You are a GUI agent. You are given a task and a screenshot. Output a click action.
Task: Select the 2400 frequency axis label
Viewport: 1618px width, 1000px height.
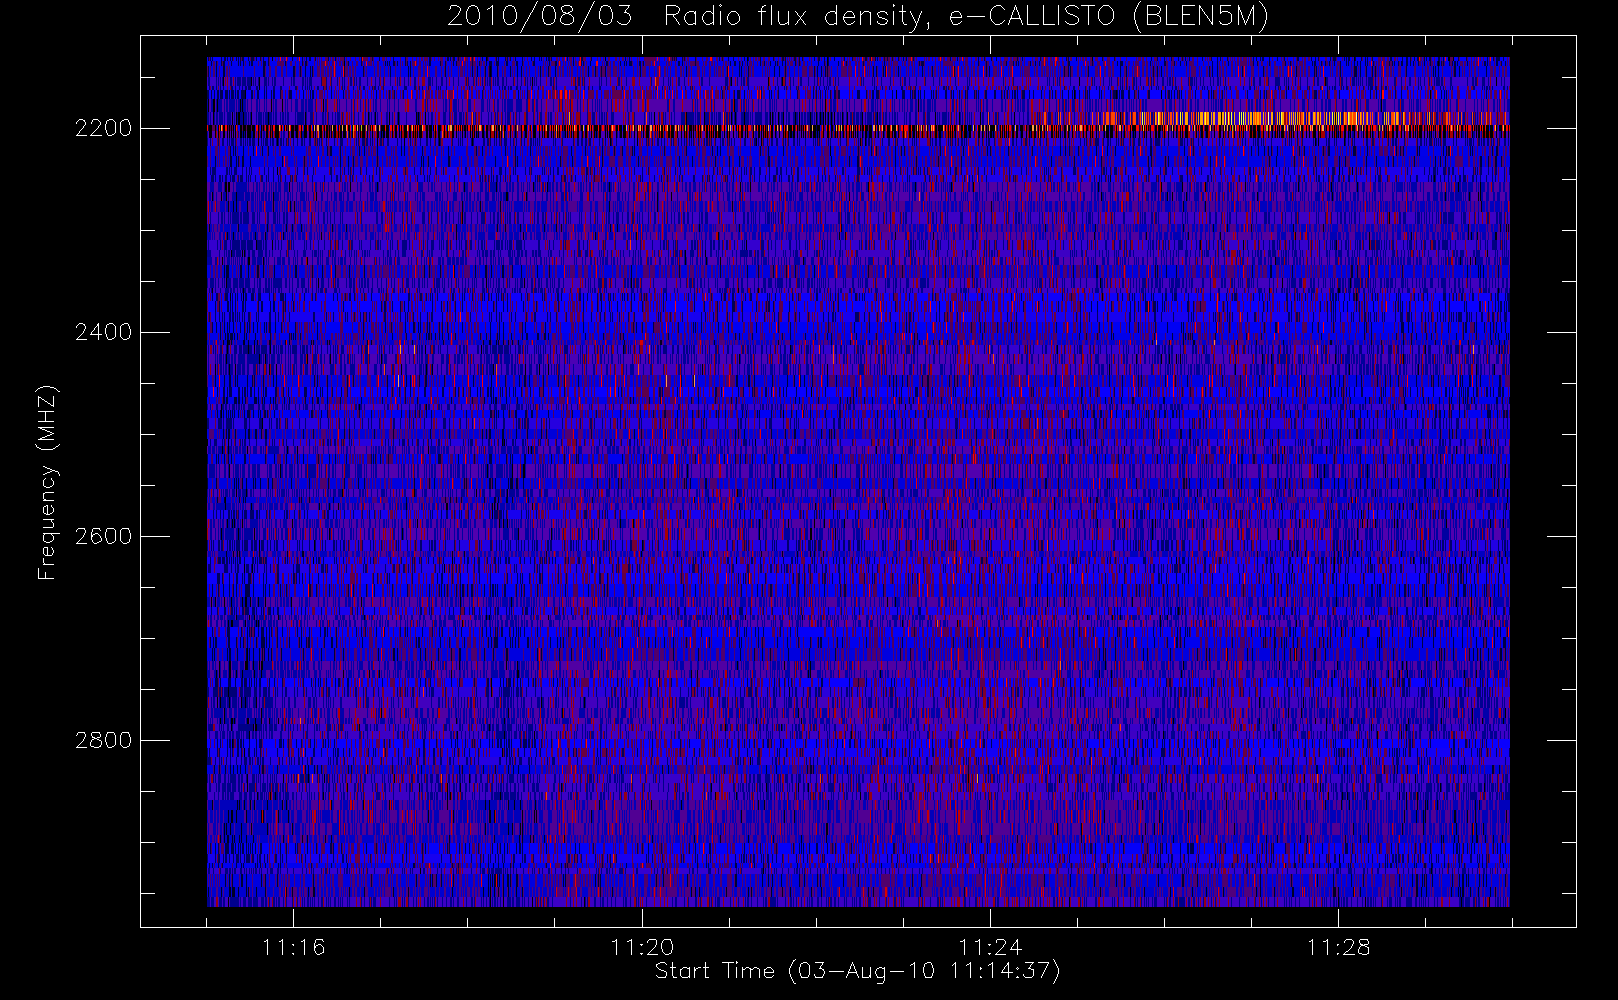[x=104, y=332]
